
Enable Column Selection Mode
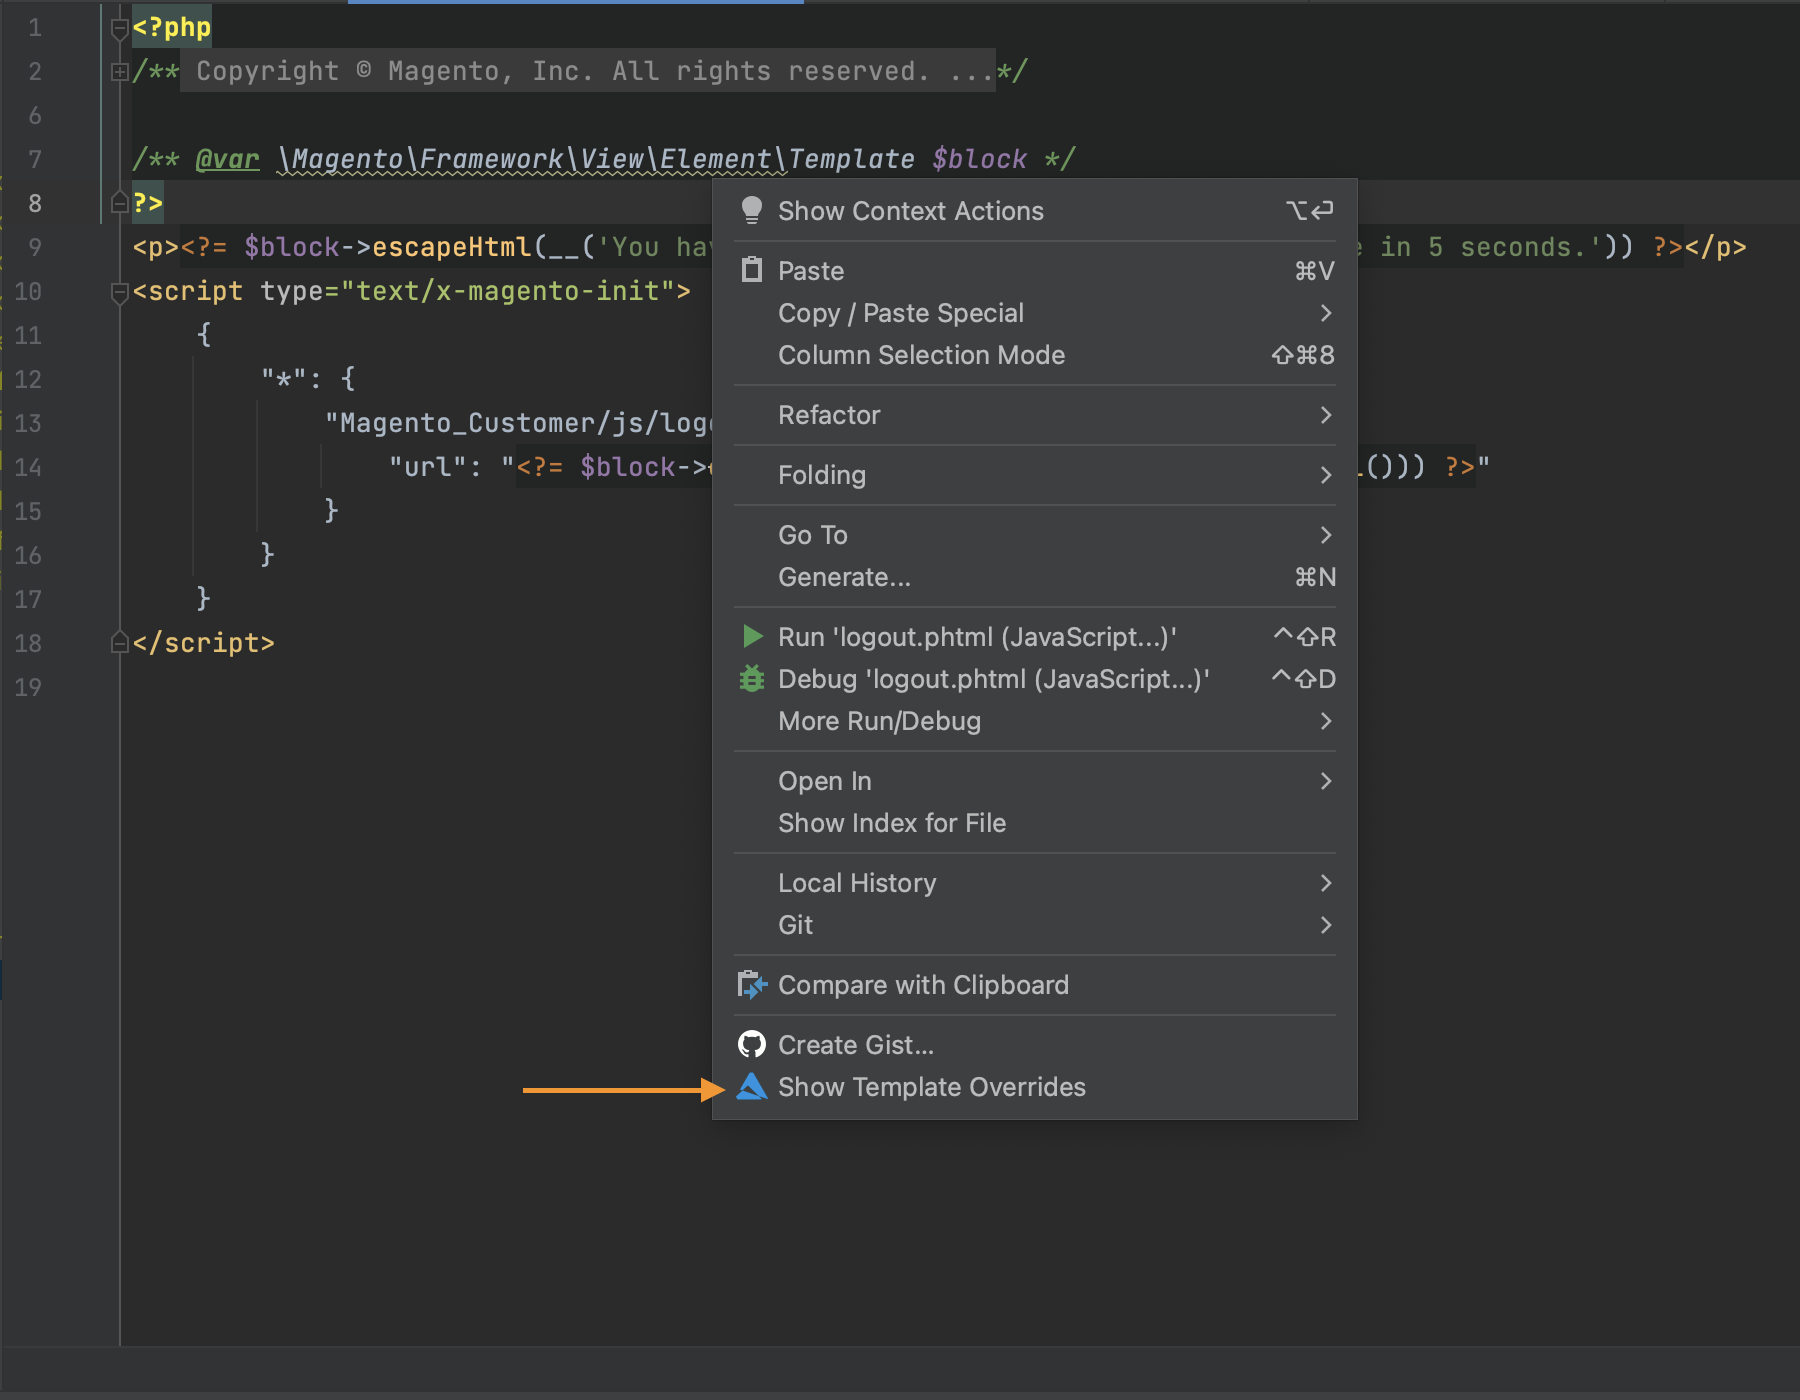[1035, 355]
